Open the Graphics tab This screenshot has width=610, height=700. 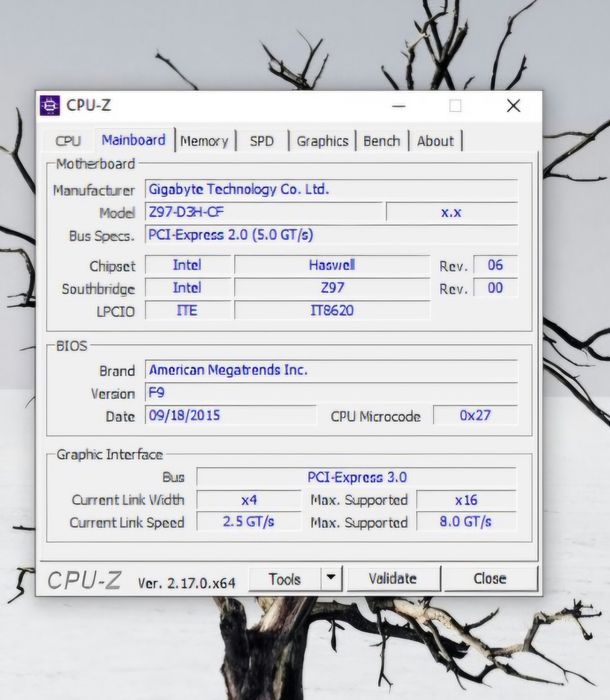(322, 142)
